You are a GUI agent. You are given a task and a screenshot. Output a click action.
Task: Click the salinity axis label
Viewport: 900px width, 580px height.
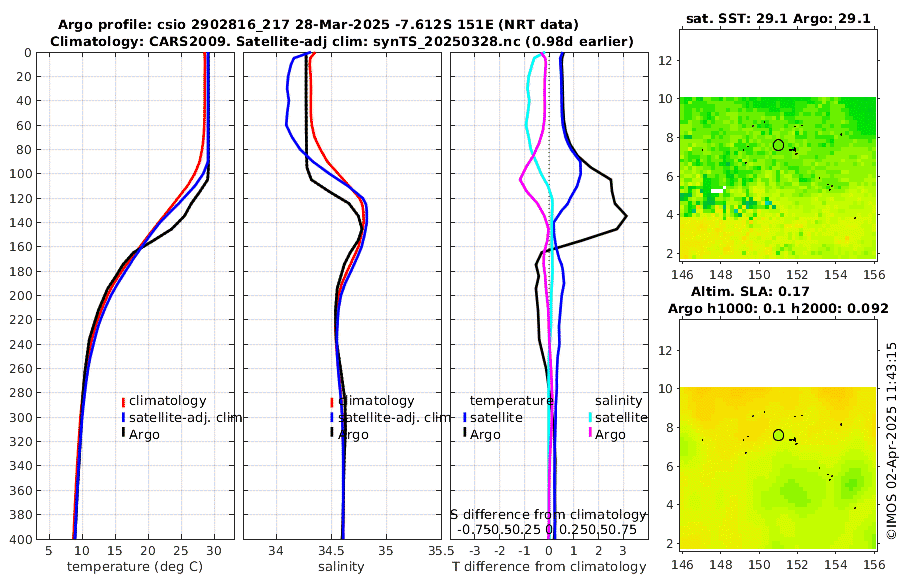(x=341, y=567)
